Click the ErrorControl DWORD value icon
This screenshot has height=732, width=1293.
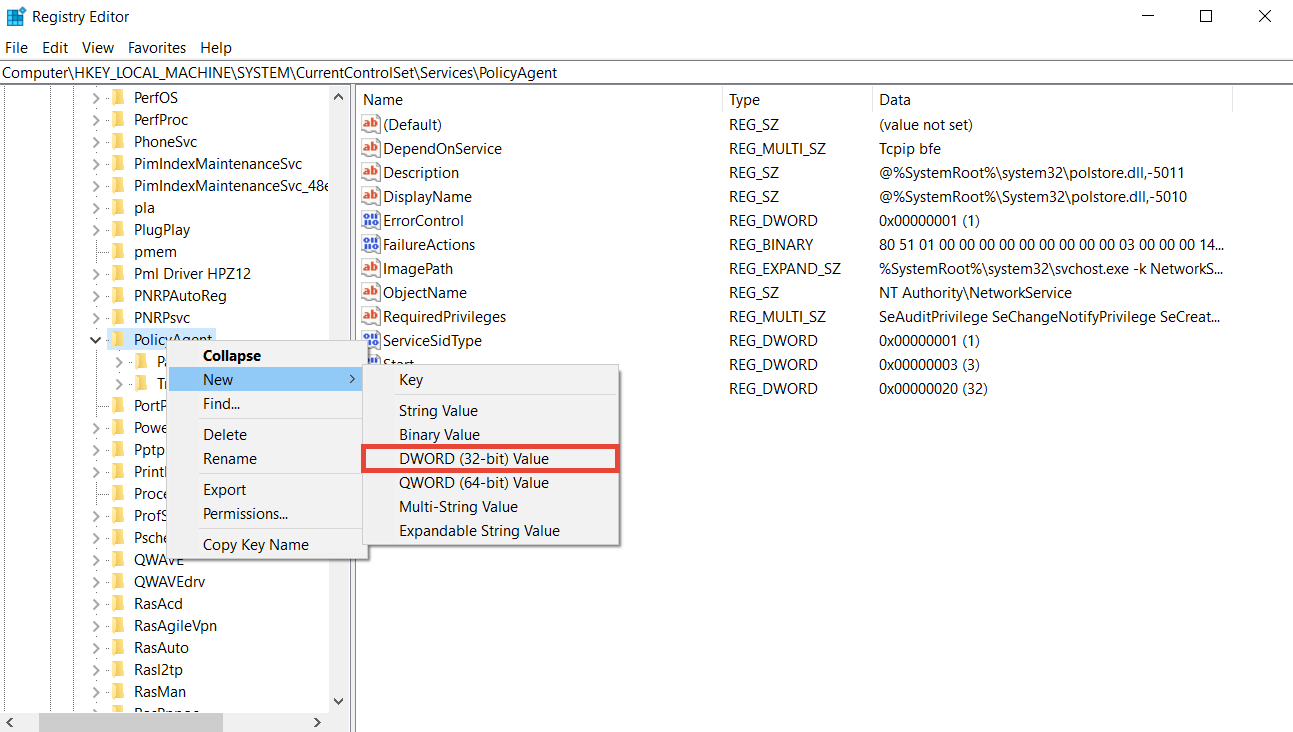pos(371,221)
